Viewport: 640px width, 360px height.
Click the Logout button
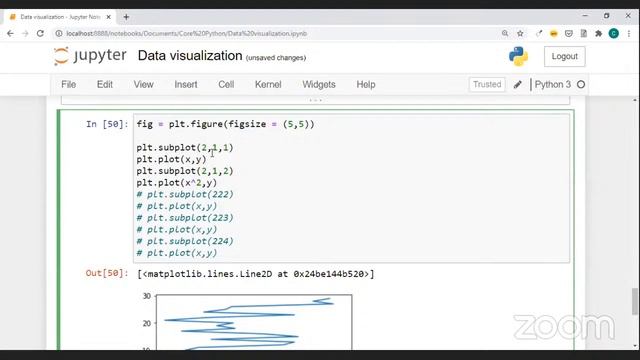click(x=564, y=56)
